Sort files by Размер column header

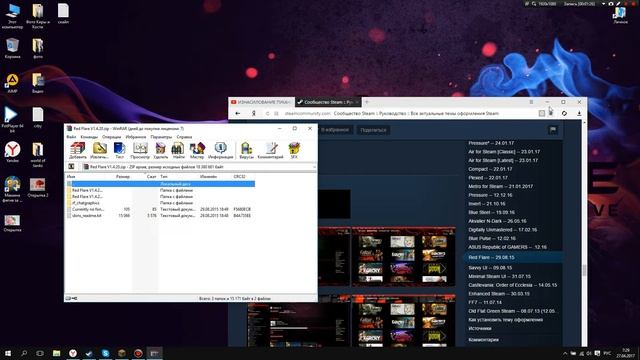coord(123,177)
